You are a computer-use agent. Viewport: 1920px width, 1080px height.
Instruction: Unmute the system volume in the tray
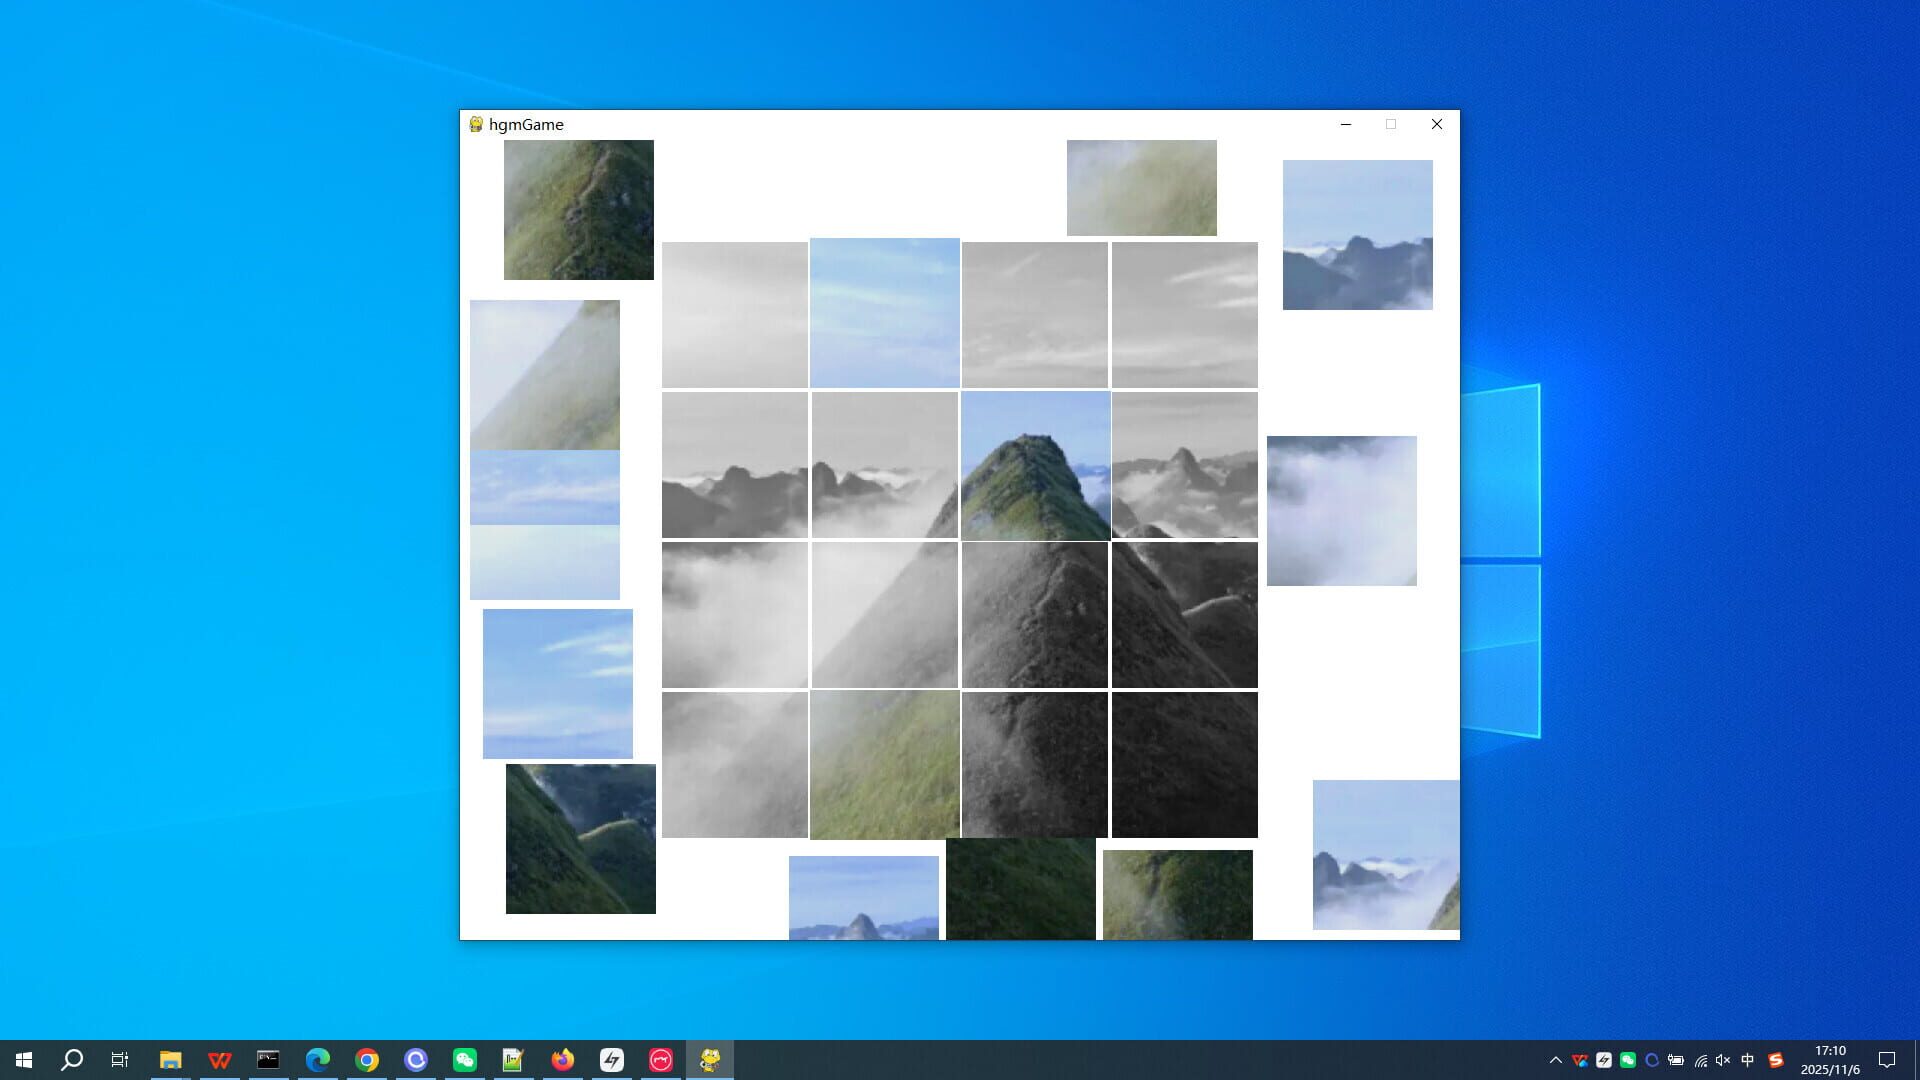1724,1059
